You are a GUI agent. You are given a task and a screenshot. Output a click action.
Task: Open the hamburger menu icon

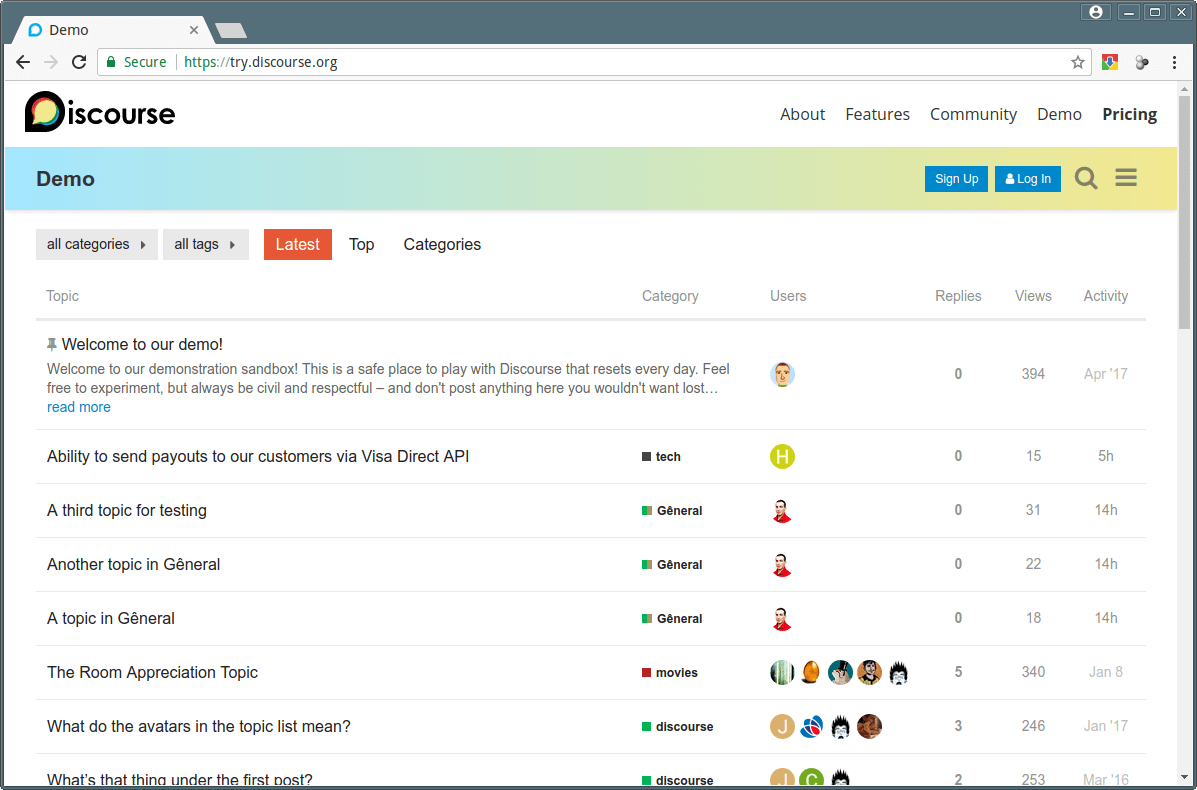[x=1126, y=179]
